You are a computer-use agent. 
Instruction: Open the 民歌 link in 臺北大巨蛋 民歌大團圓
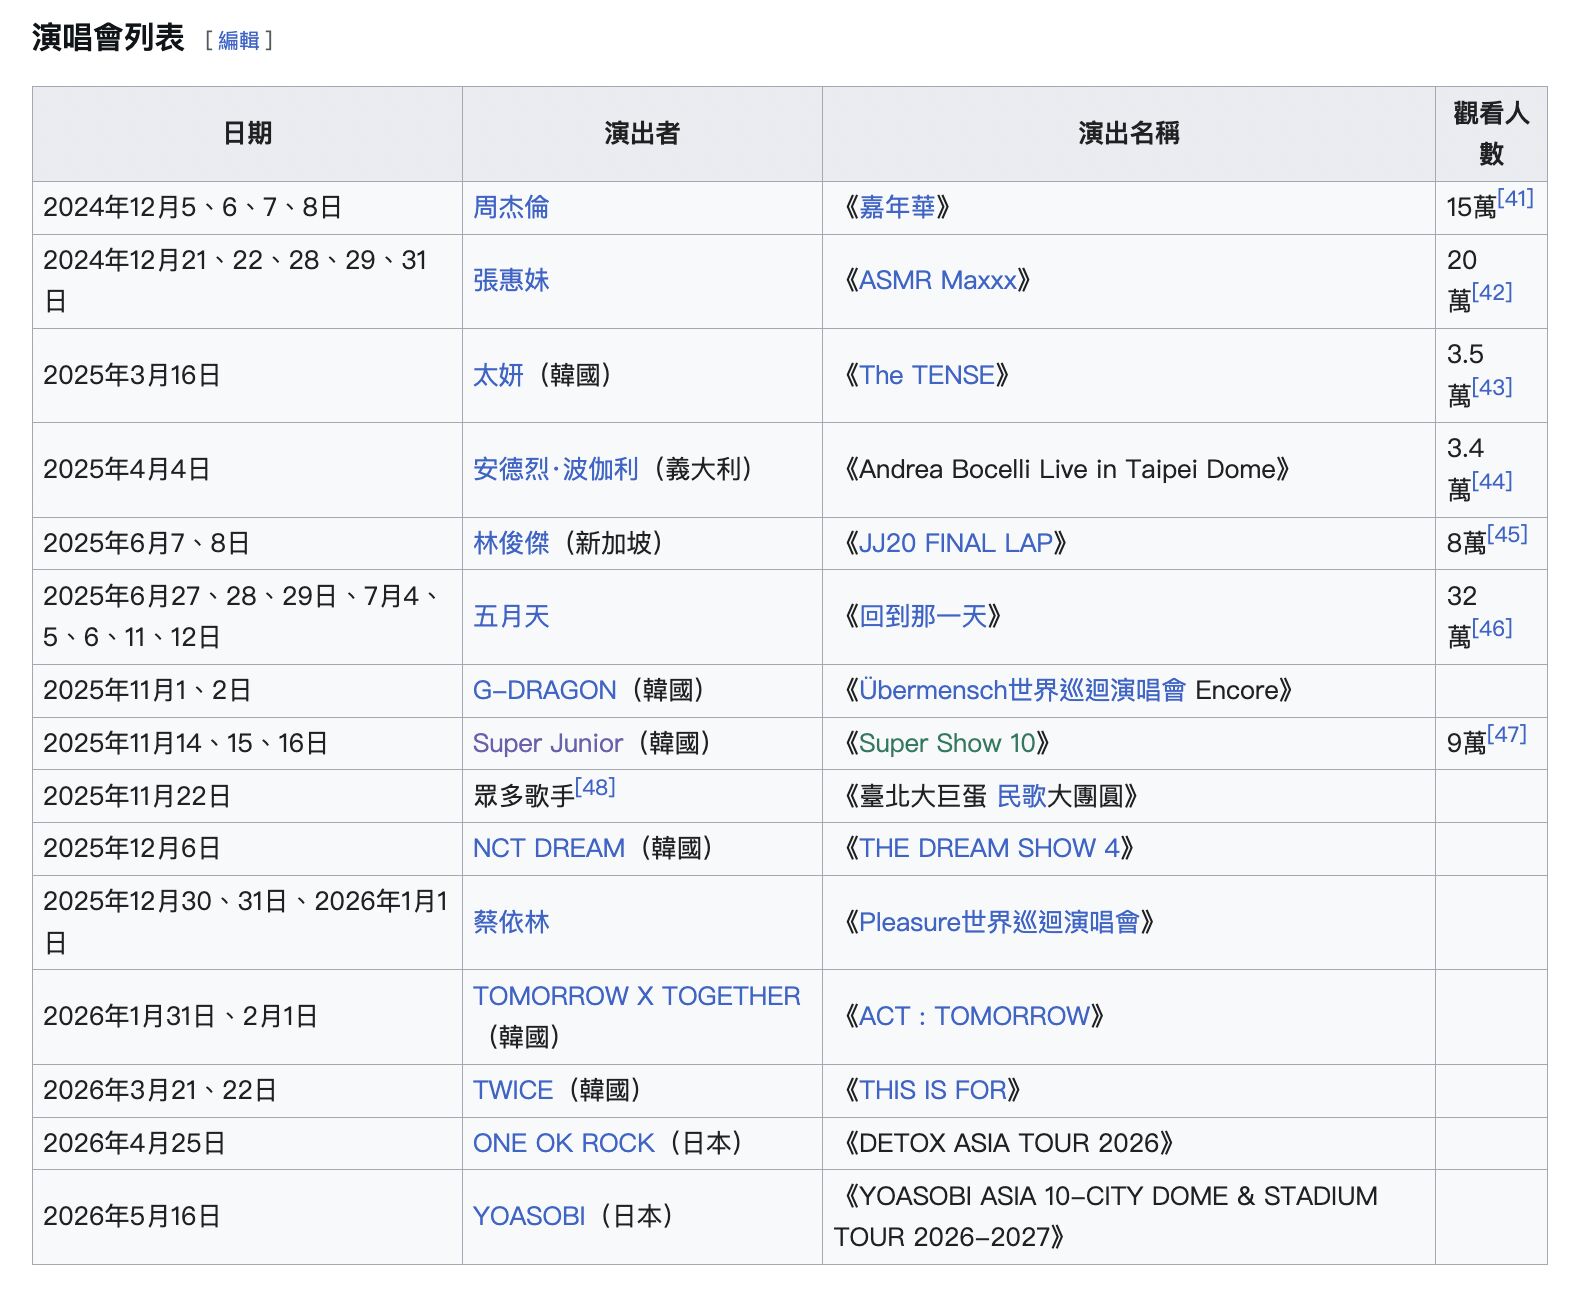[1022, 796]
